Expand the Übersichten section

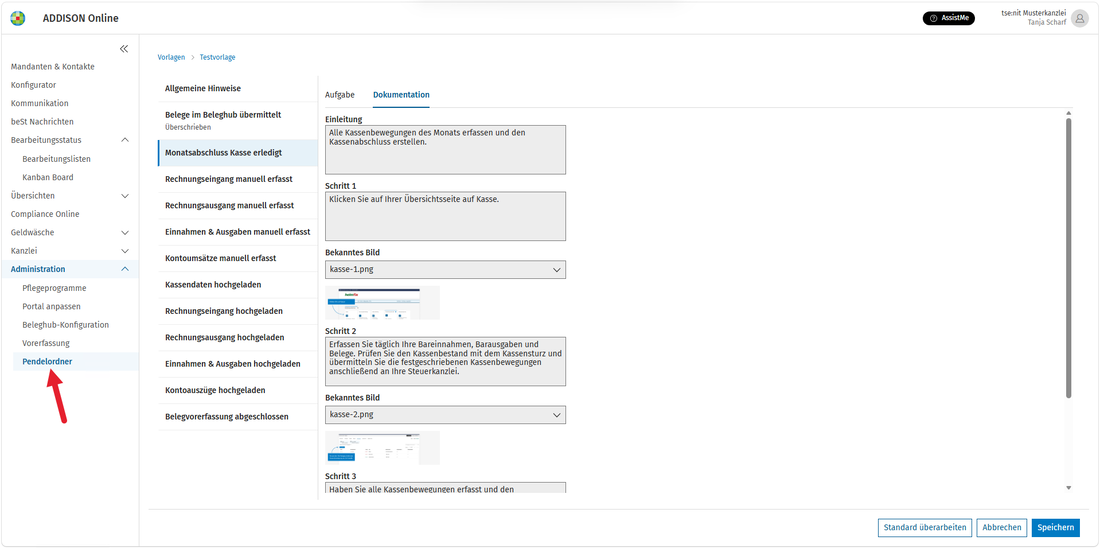coord(125,196)
